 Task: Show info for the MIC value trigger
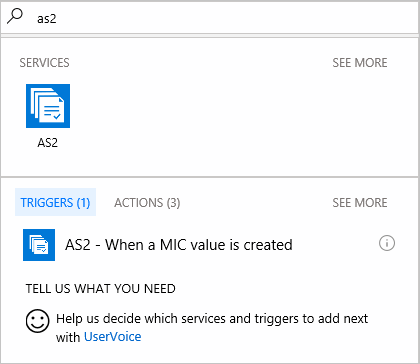click(387, 243)
